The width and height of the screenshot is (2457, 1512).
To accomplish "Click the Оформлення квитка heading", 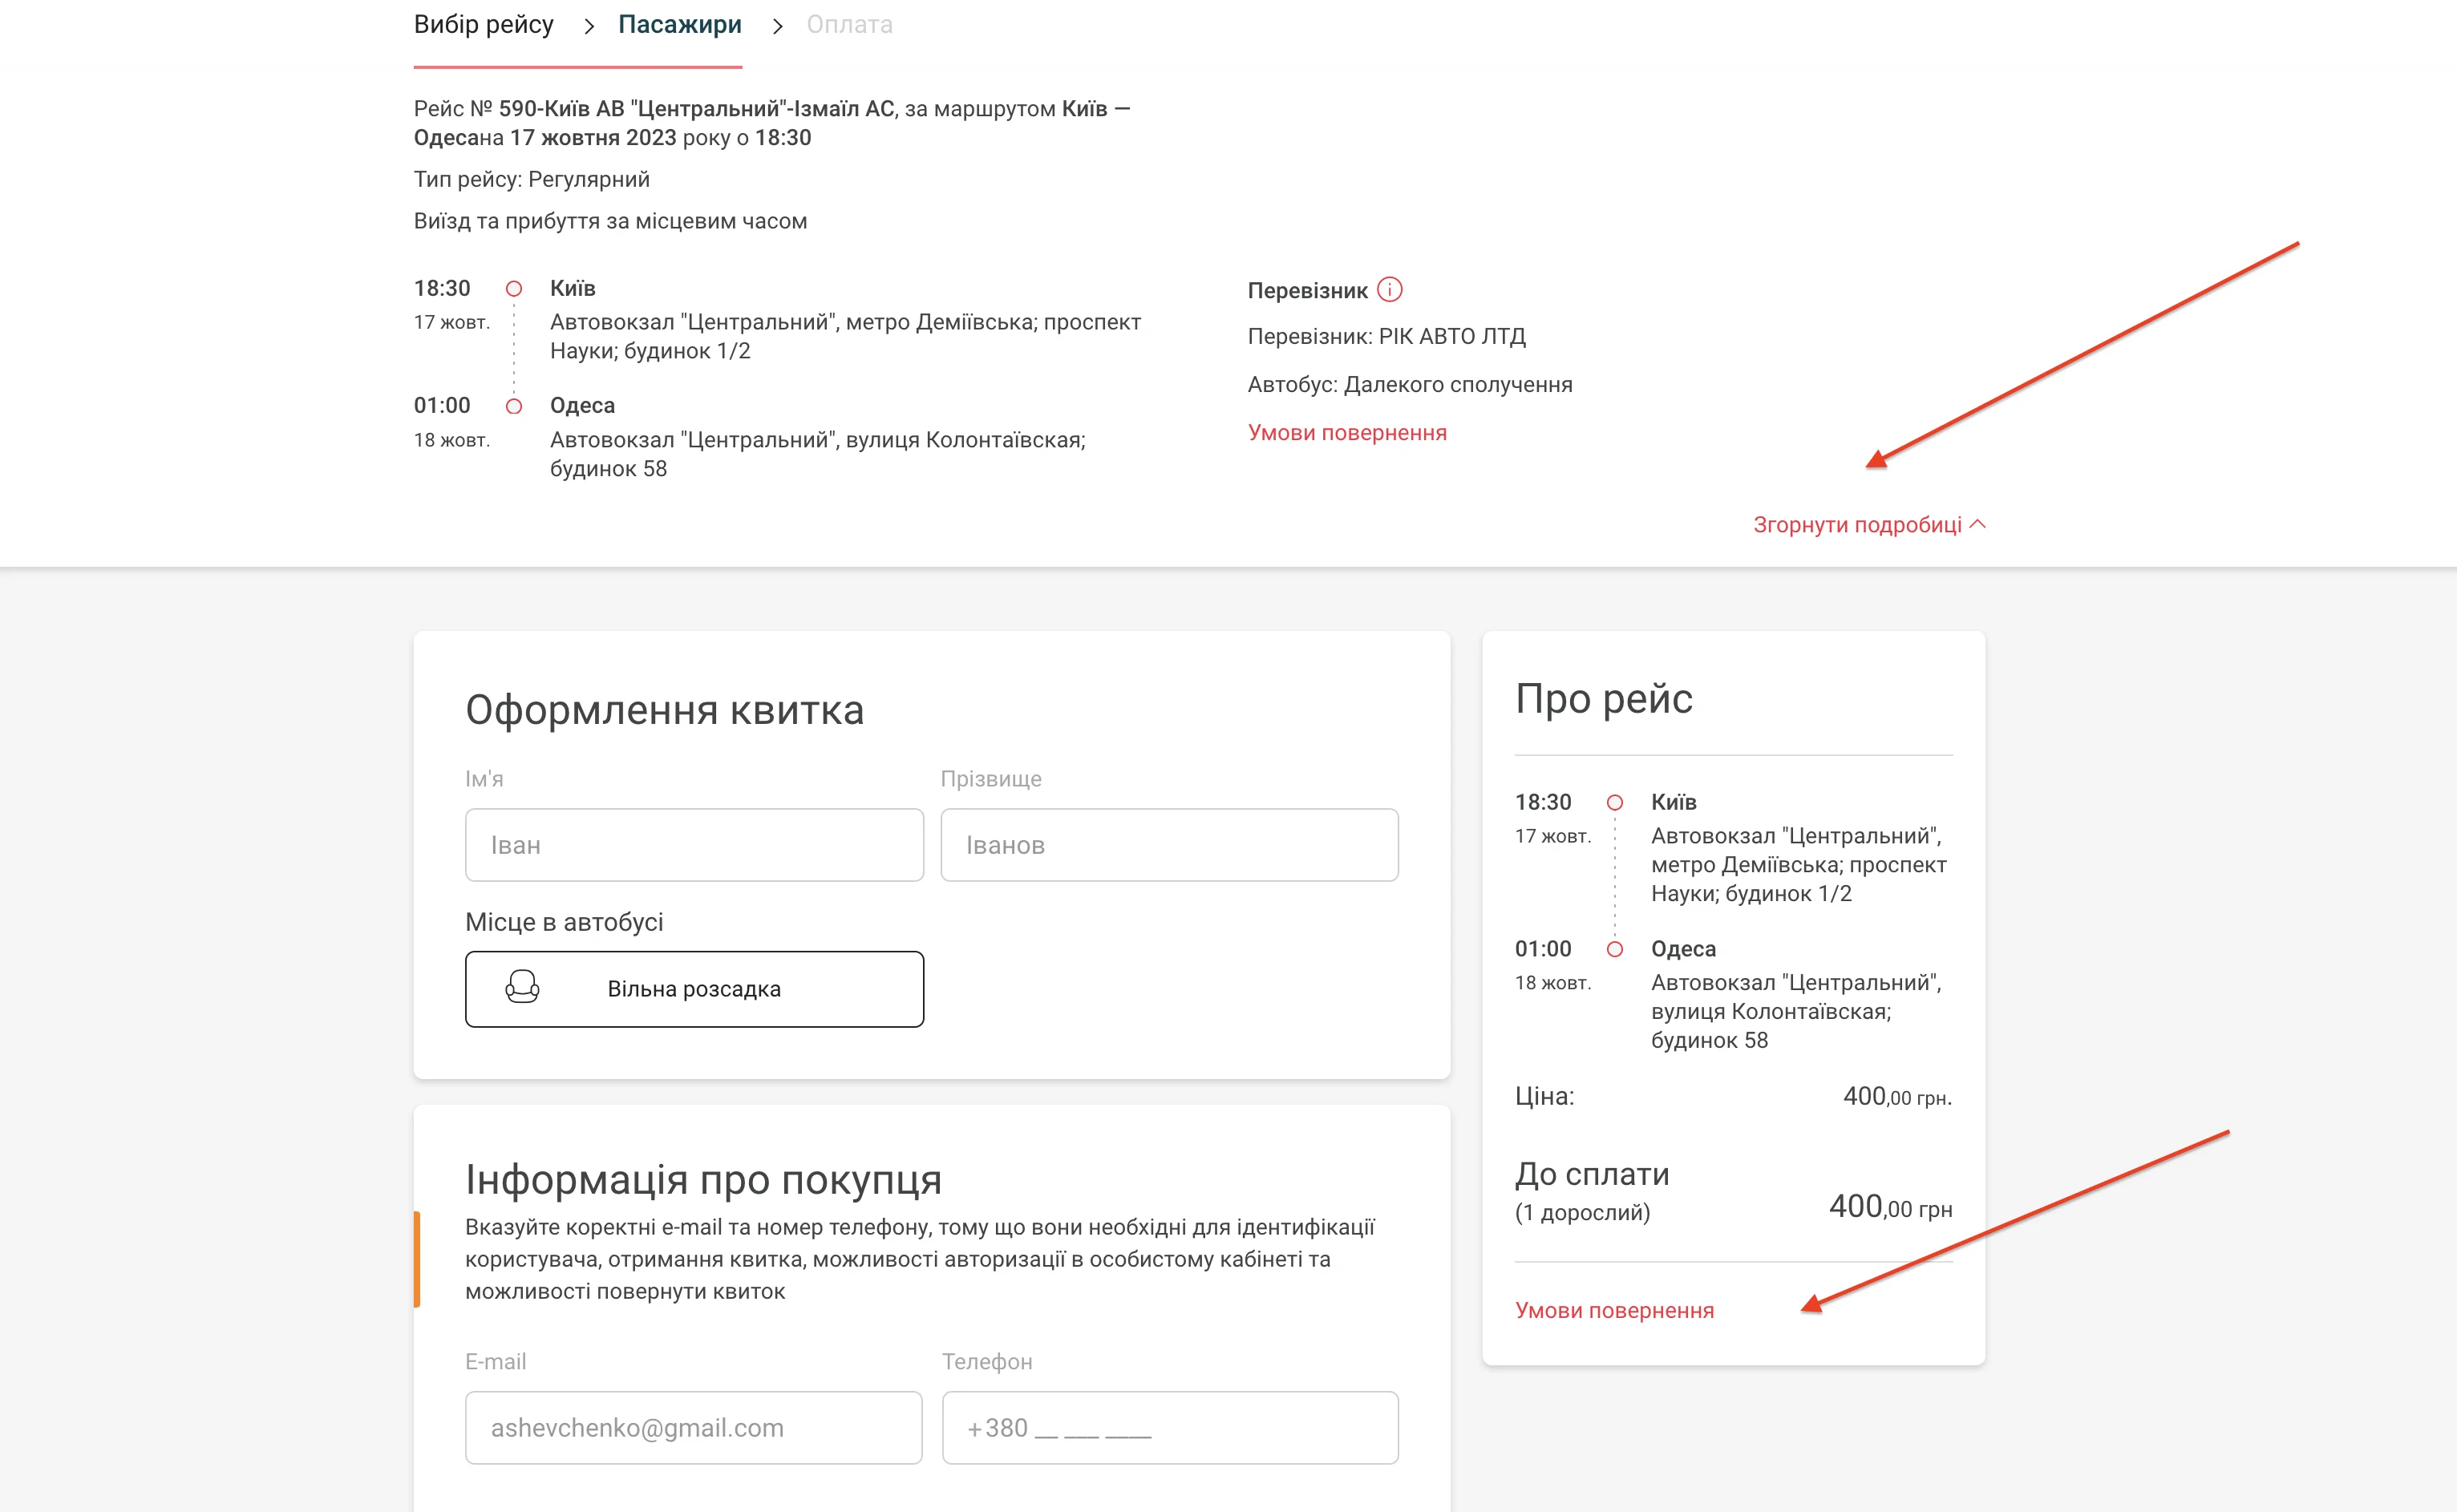I will click(664, 710).
